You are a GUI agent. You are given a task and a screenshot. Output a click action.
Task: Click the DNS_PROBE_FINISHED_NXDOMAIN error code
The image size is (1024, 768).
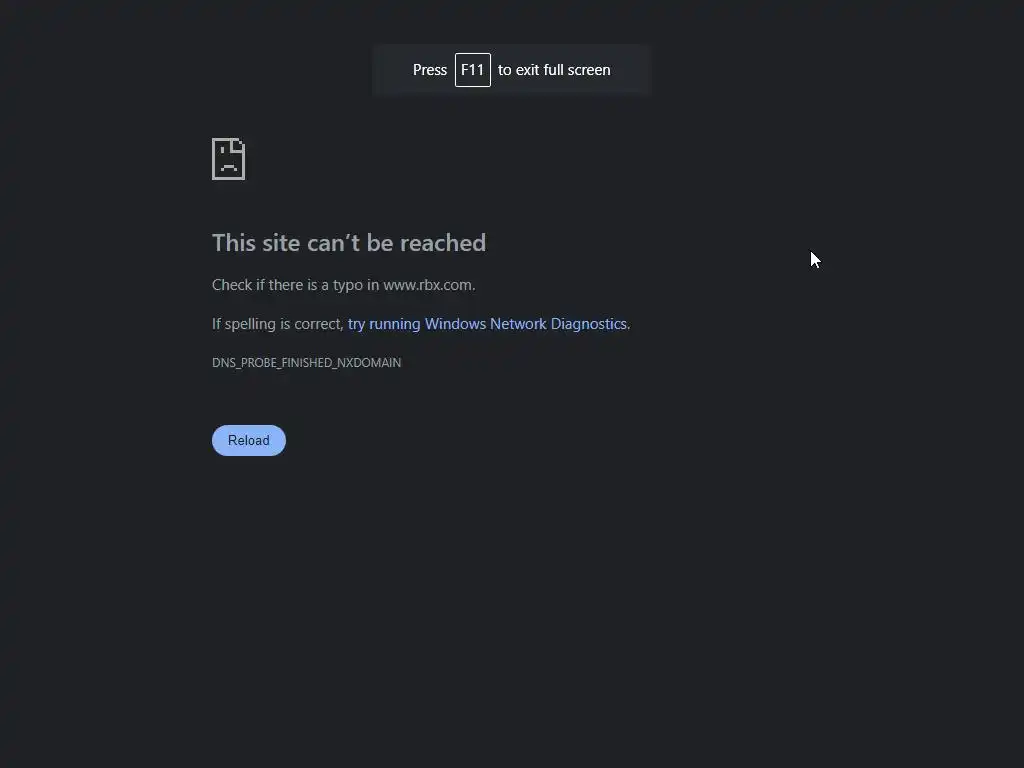click(x=306, y=362)
